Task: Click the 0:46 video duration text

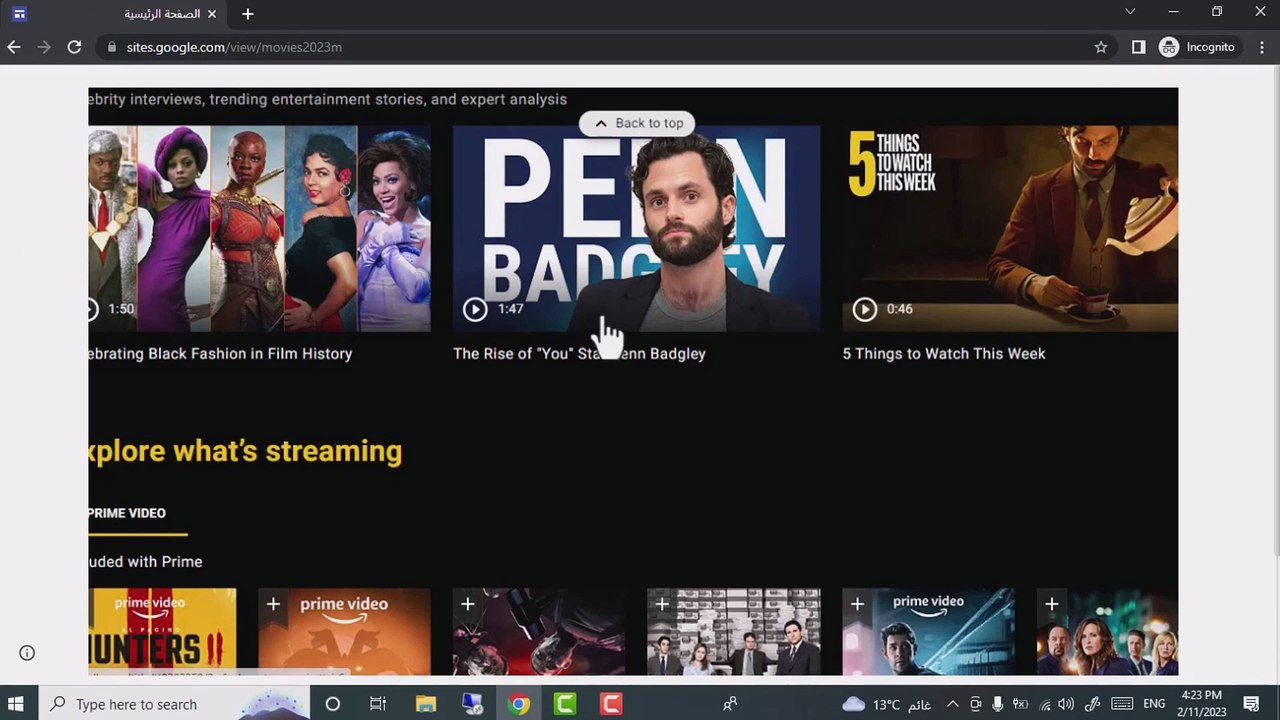Action: tap(900, 309)
